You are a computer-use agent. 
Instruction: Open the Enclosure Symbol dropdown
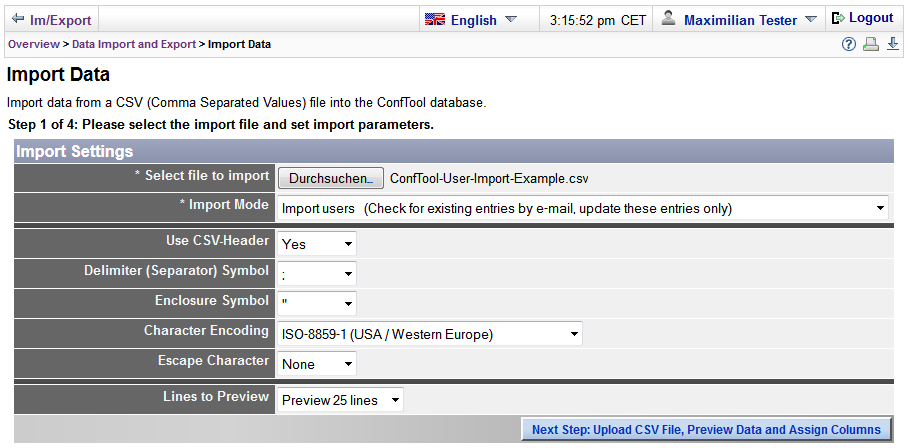[317, 304]
